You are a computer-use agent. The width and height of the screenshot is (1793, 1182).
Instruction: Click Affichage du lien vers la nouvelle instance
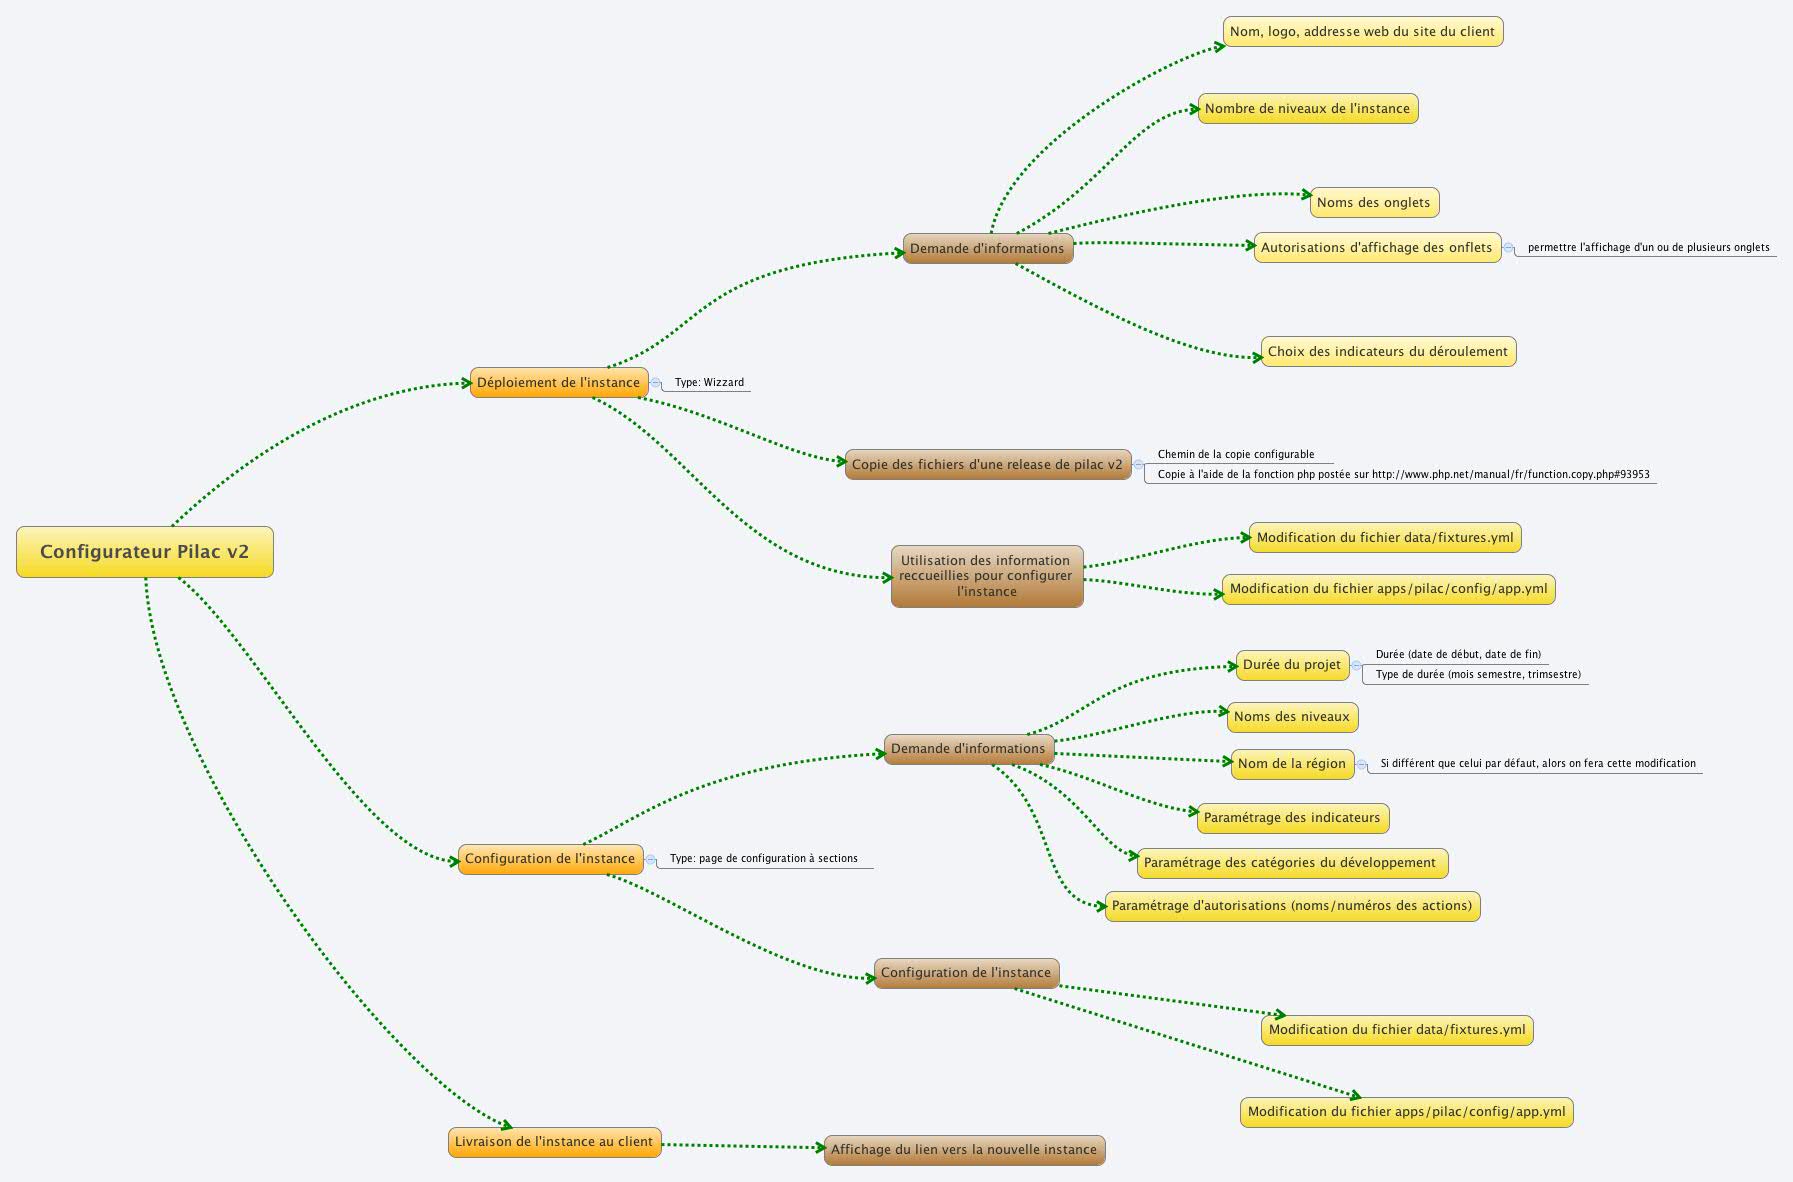pyautogui.click(x=964, y=1150)
